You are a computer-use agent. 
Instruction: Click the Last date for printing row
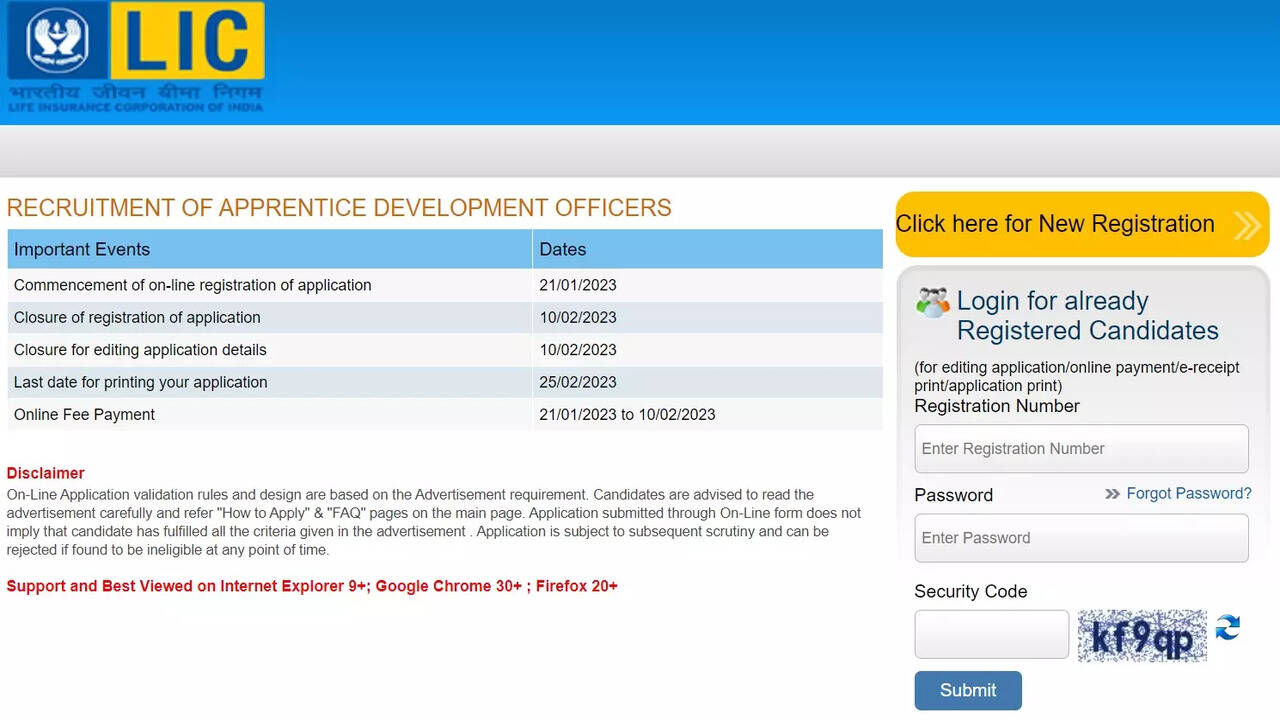click(x=445, y=382)
